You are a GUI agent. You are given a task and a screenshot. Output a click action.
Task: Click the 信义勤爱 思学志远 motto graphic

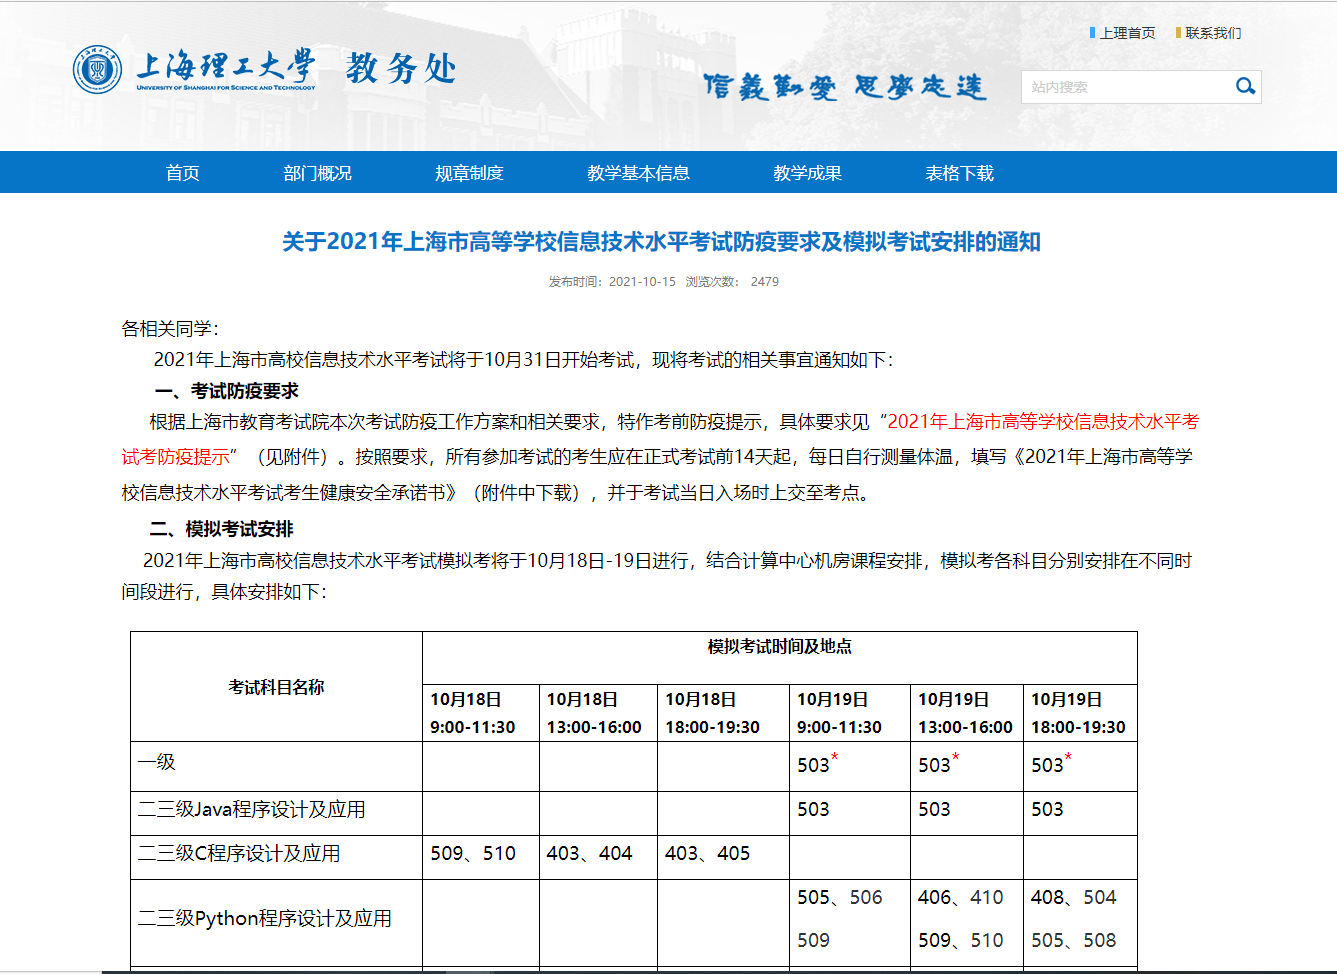pyautogui.click(x=844, y=87)
